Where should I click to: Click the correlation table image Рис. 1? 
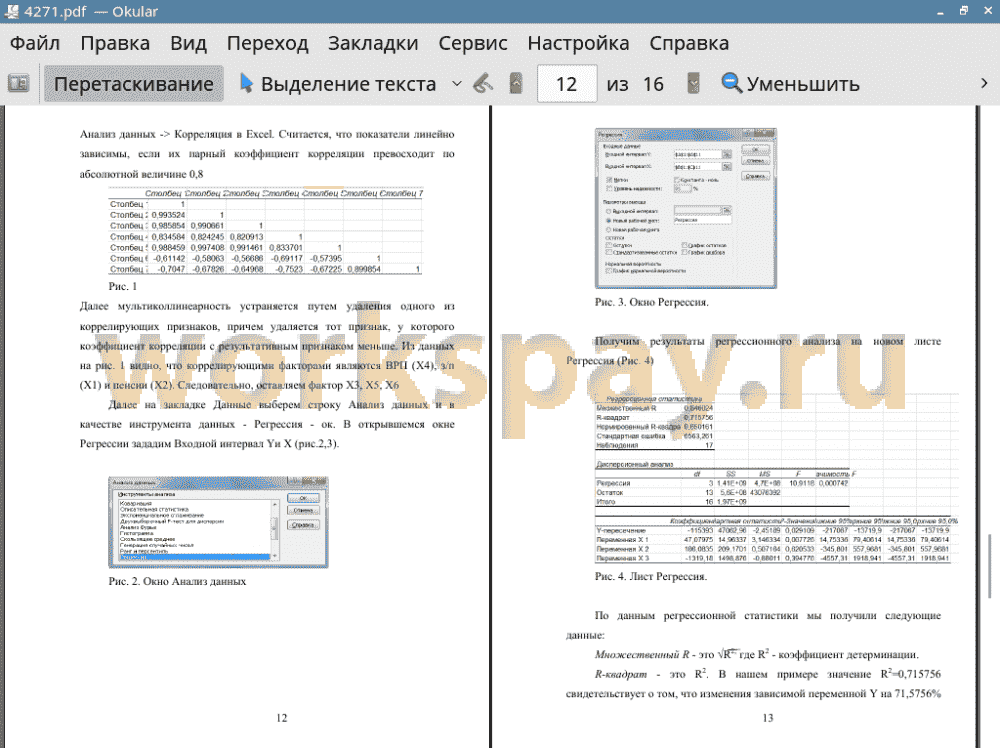pos(265,231)
